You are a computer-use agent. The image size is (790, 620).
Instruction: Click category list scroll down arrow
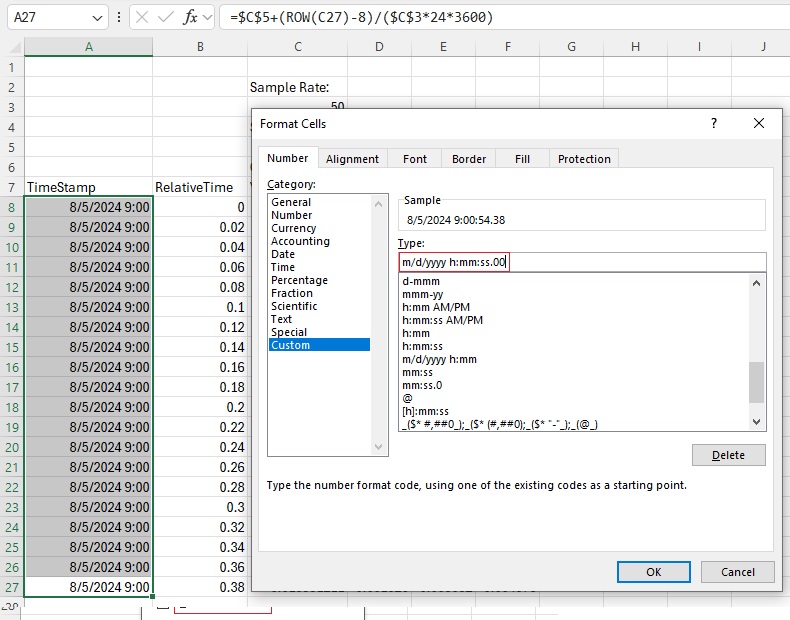click(379, 447)
